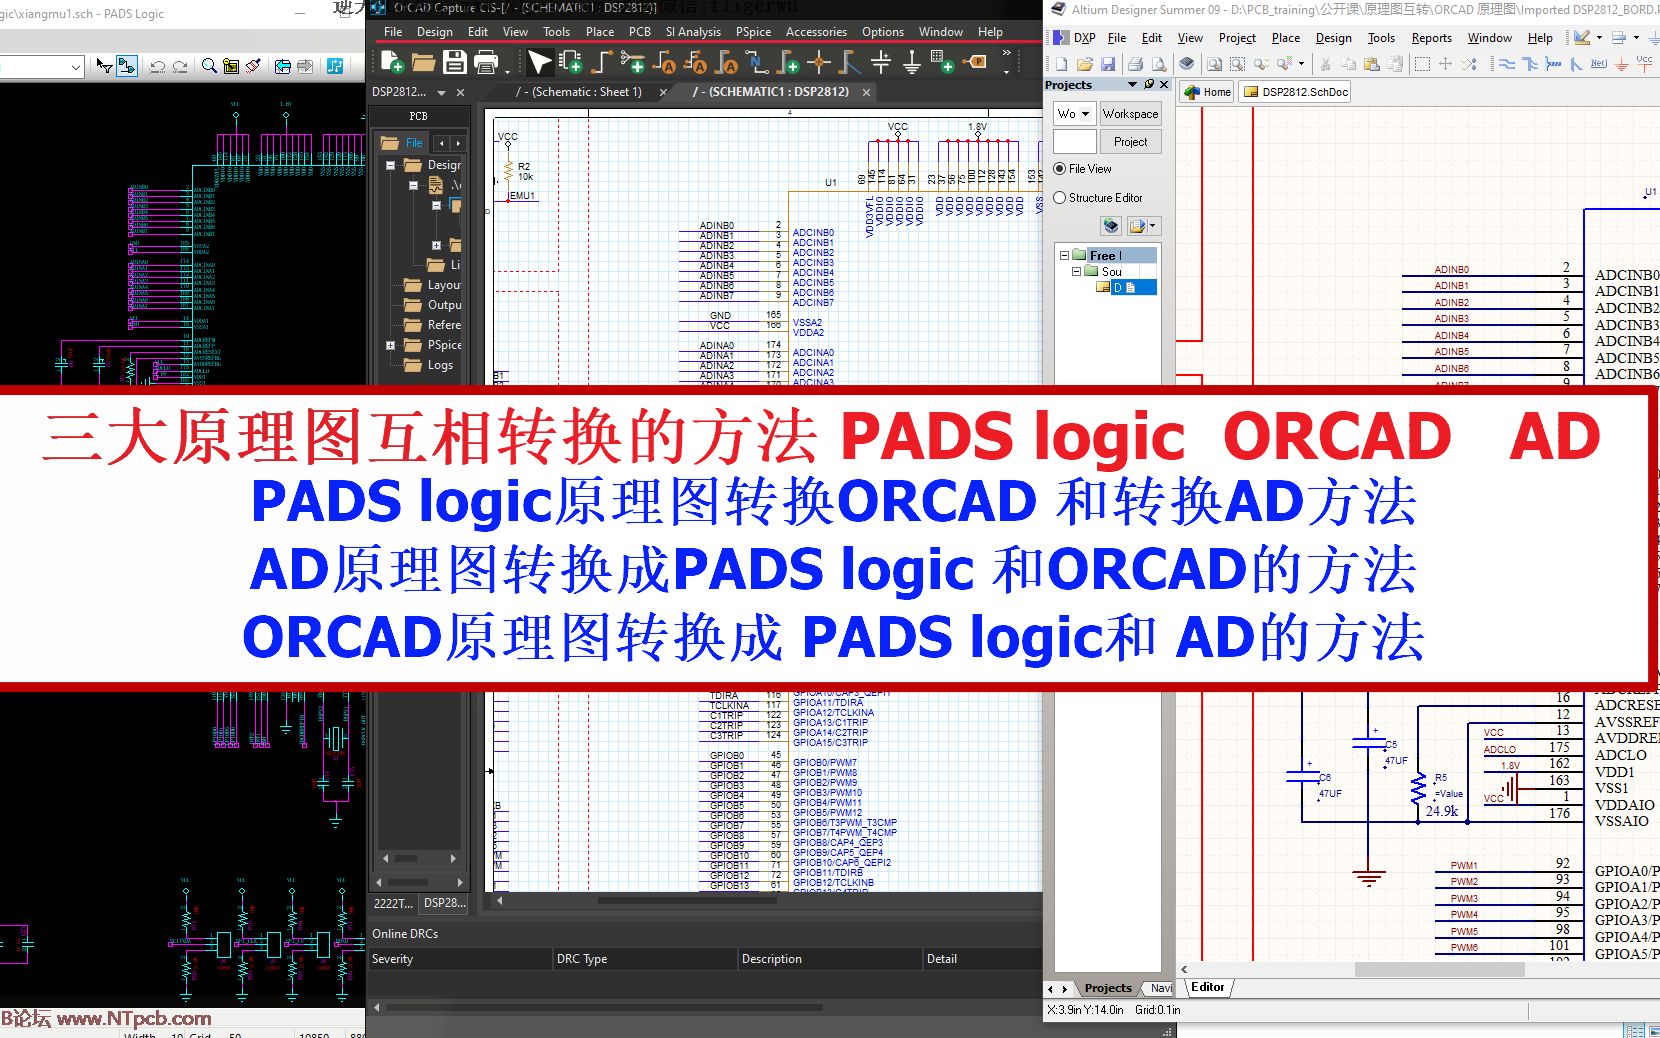Click the Place Part icon in OrCAD toolbar

pyautogui.click(x=570, y=62)
